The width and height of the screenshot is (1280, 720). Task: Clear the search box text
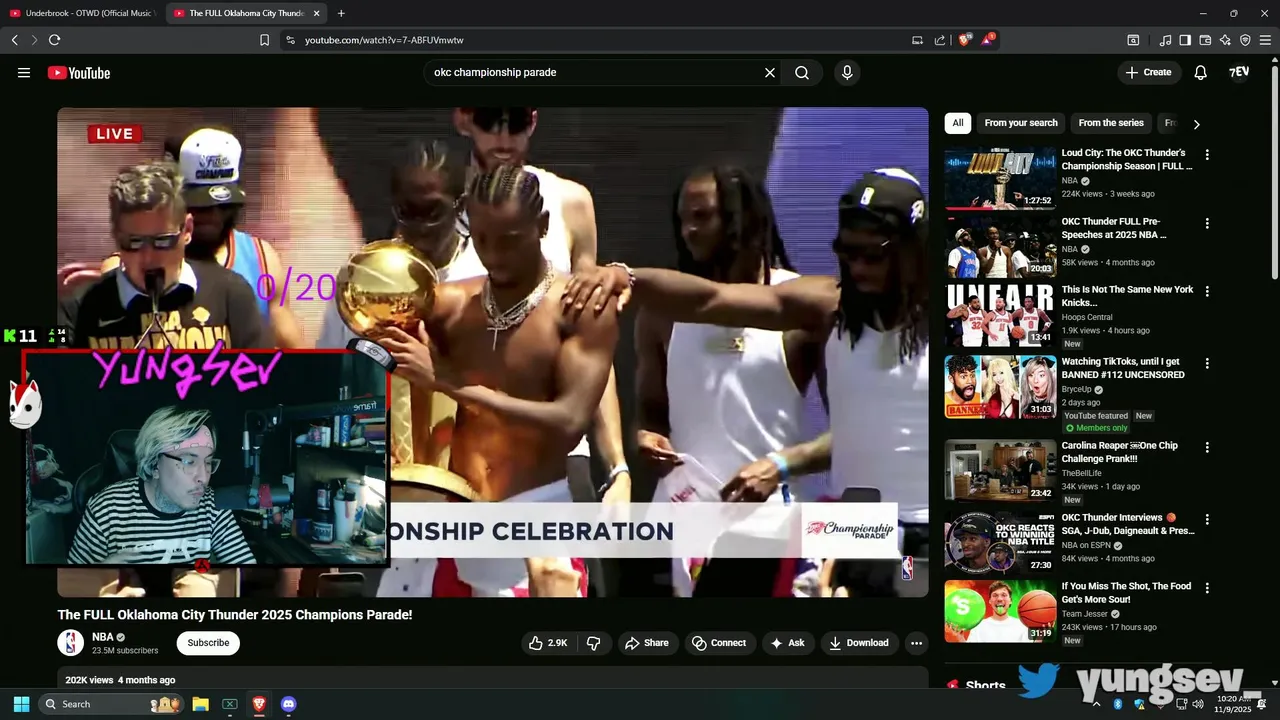770,72
